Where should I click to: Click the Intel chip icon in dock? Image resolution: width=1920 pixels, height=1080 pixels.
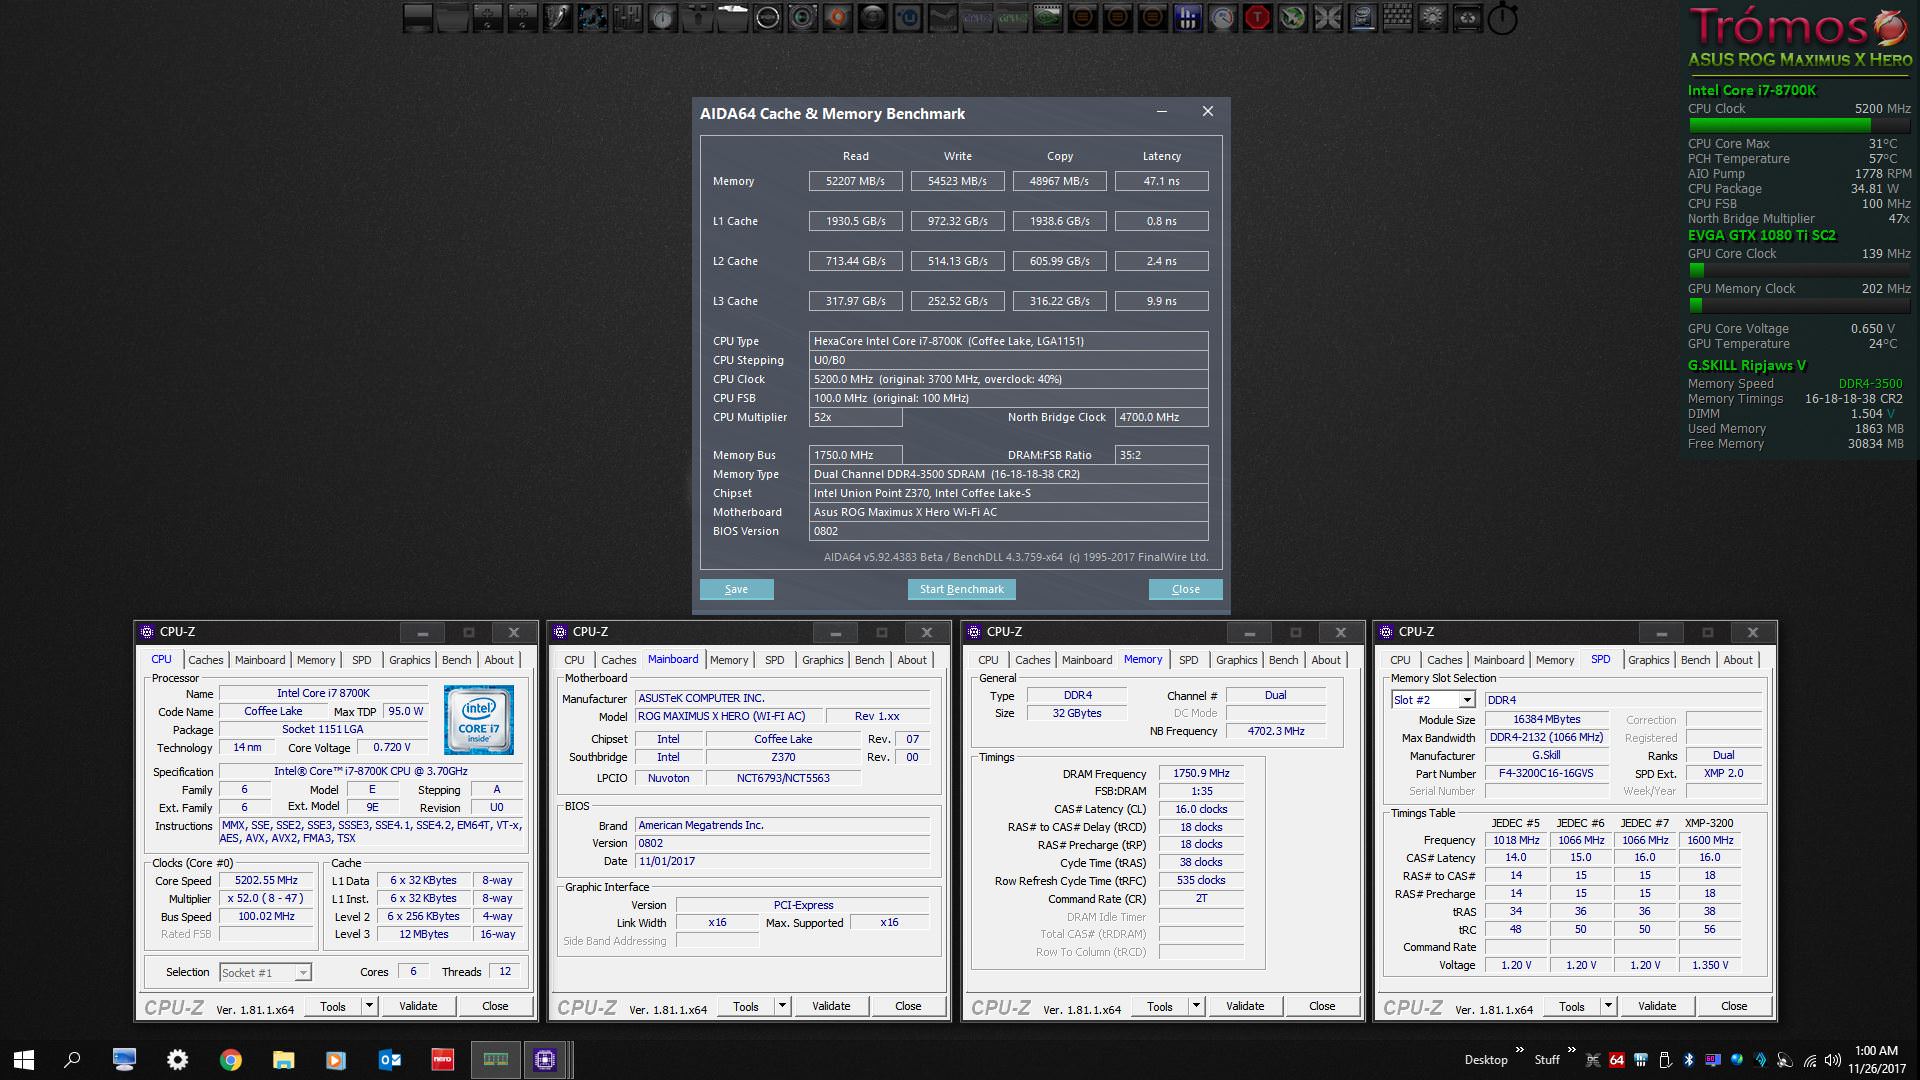tap(1362, 17)
